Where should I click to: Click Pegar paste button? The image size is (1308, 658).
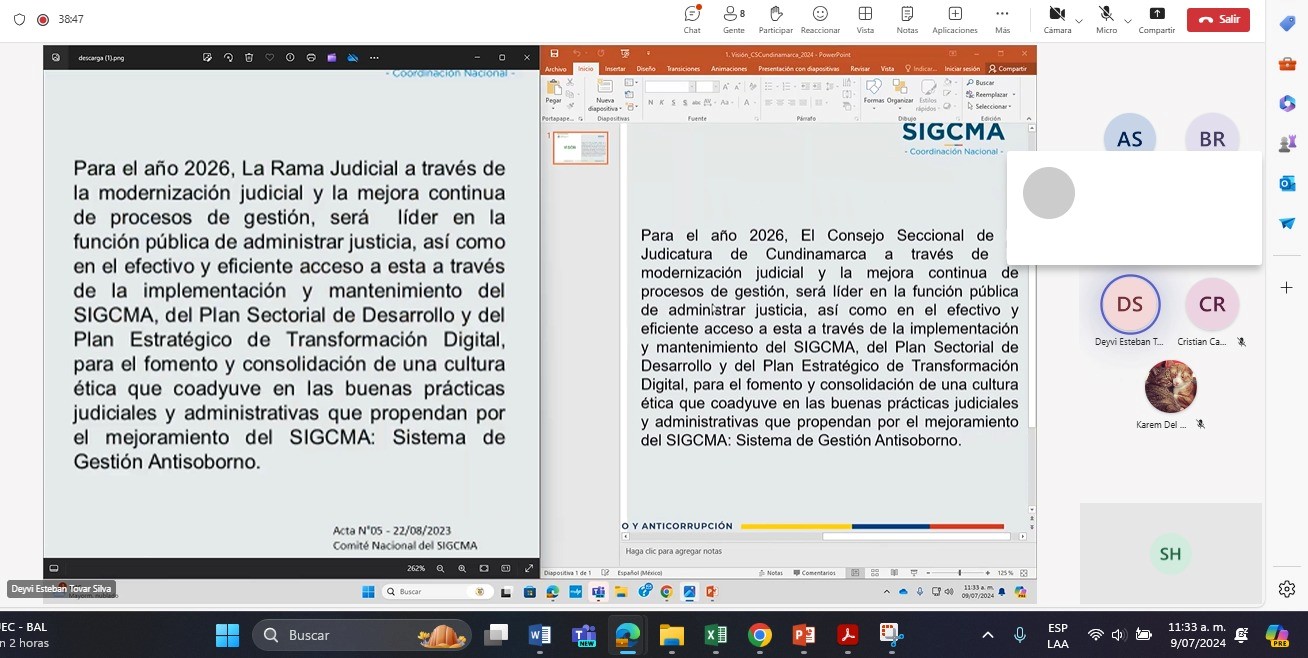point(553,92)
